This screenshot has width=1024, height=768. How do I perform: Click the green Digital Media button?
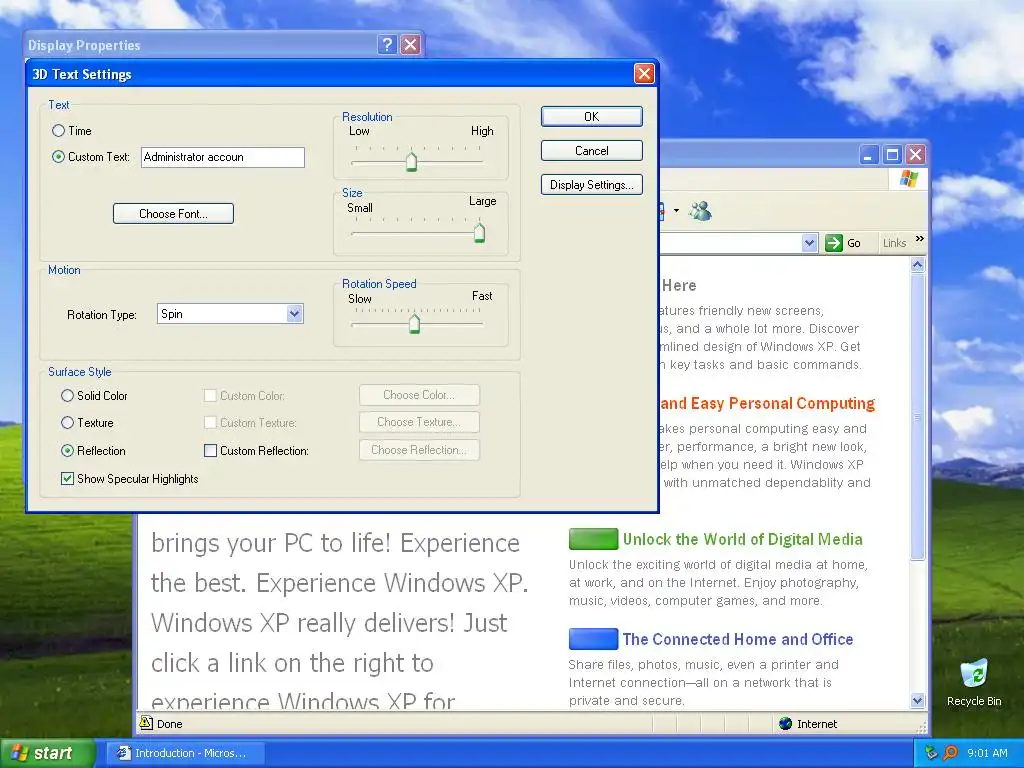click(x=593, y=539)
